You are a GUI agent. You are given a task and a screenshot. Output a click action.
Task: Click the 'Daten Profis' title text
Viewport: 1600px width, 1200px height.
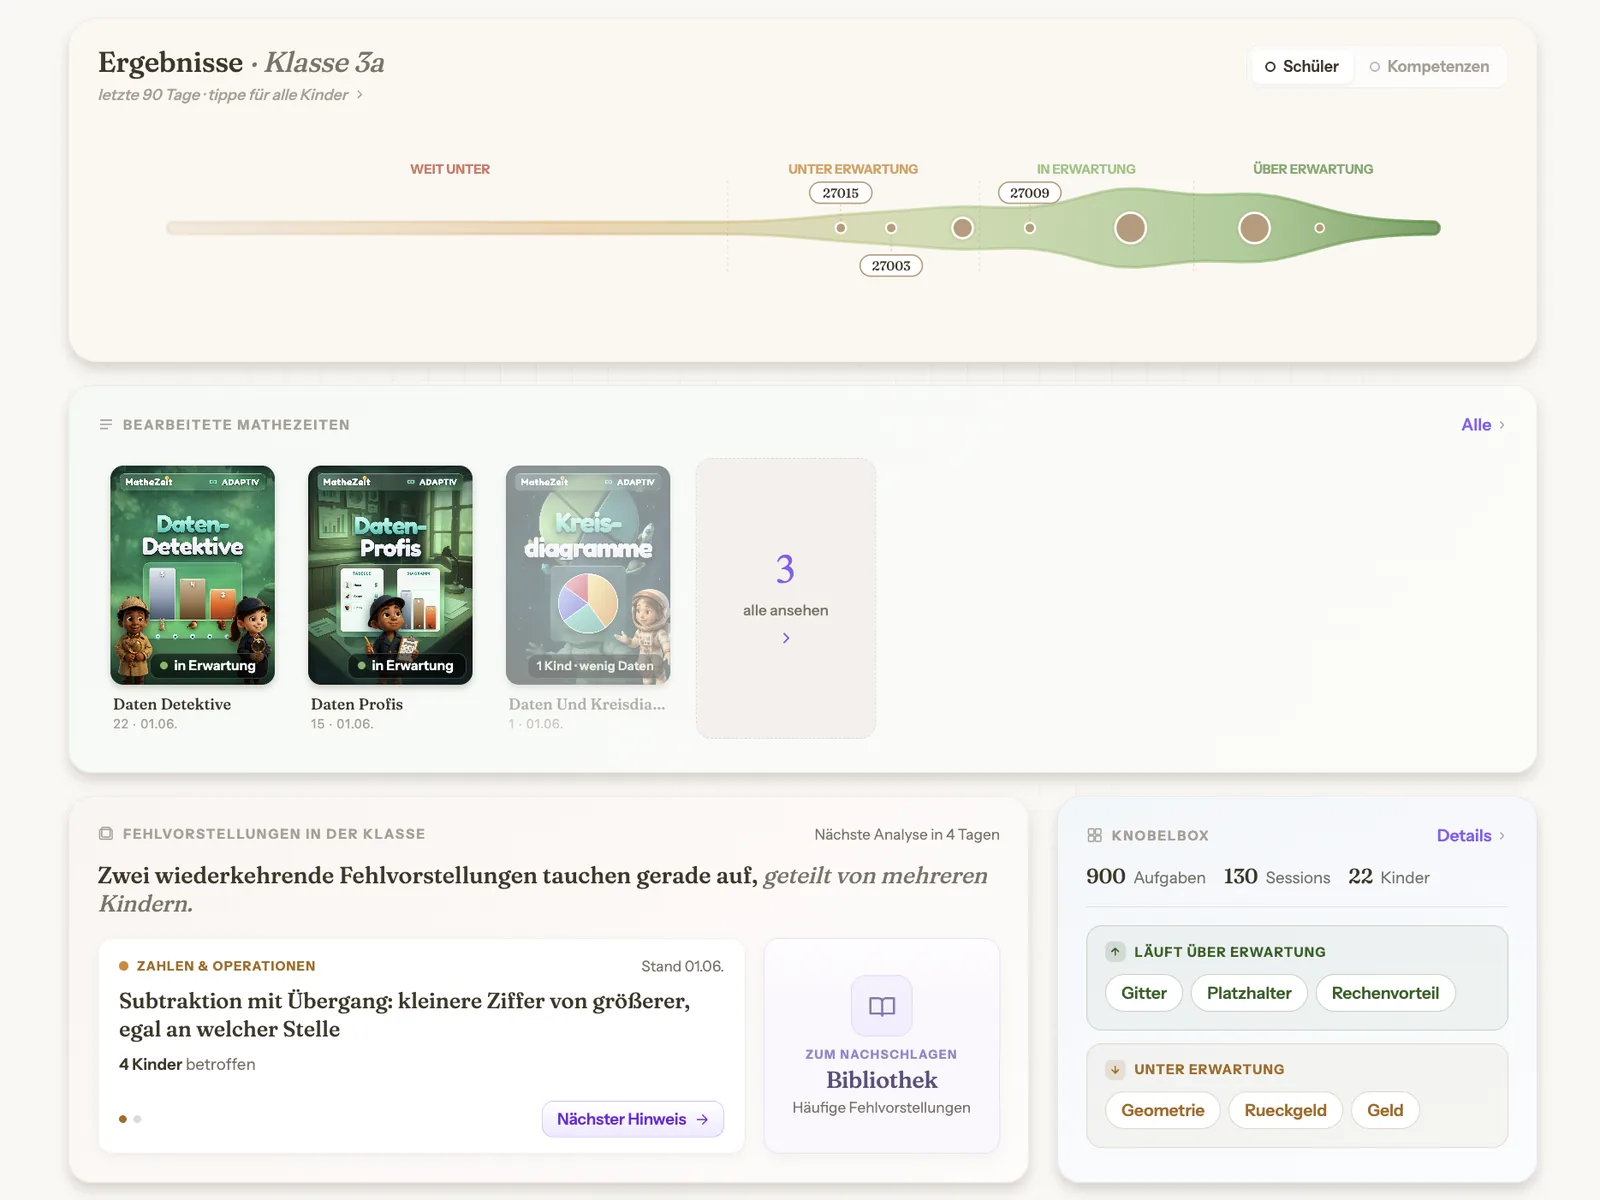click(x=357, y=704)
